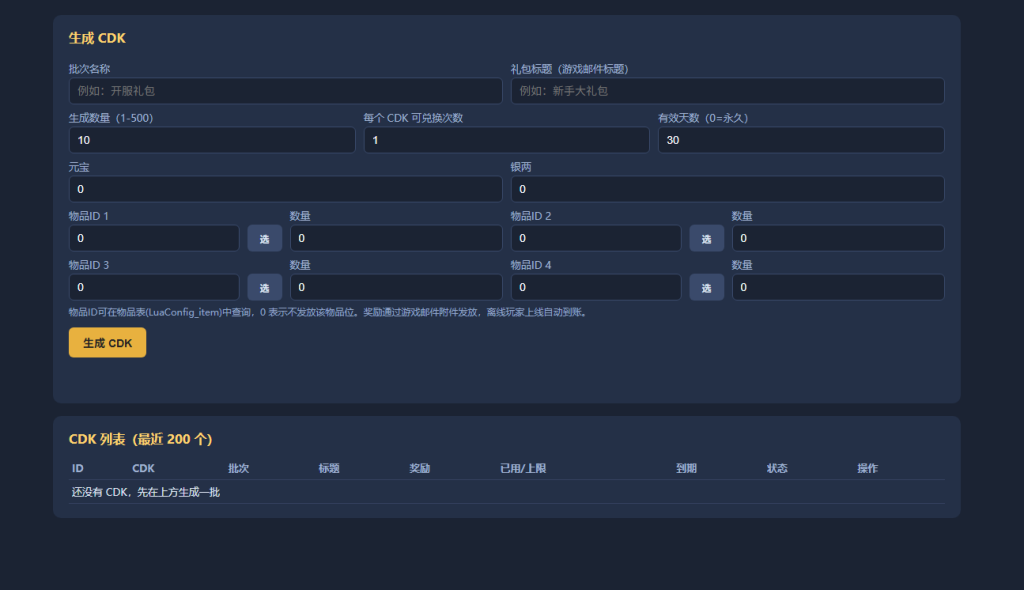Screen dimensions: 1024x590
Task: Click the 生成数量 (1-500) field
Action: tap(212, 140)
